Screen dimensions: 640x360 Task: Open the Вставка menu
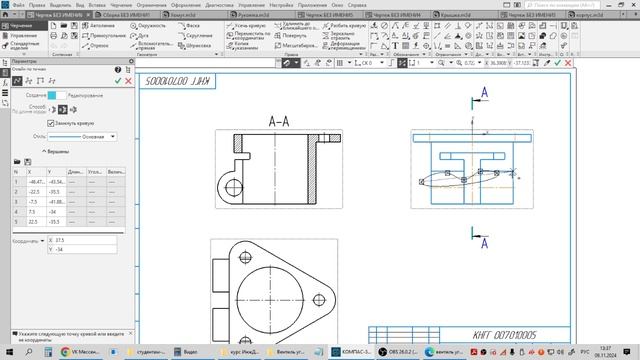pos(97,5)
